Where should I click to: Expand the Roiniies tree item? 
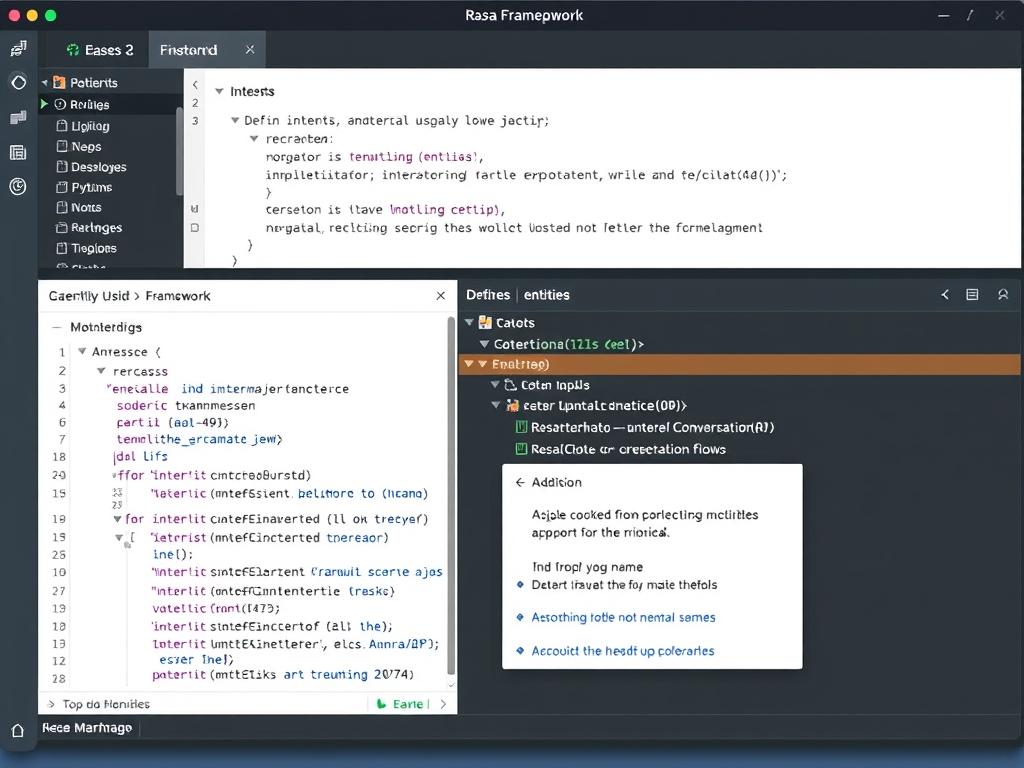click(x=44, y=104)
